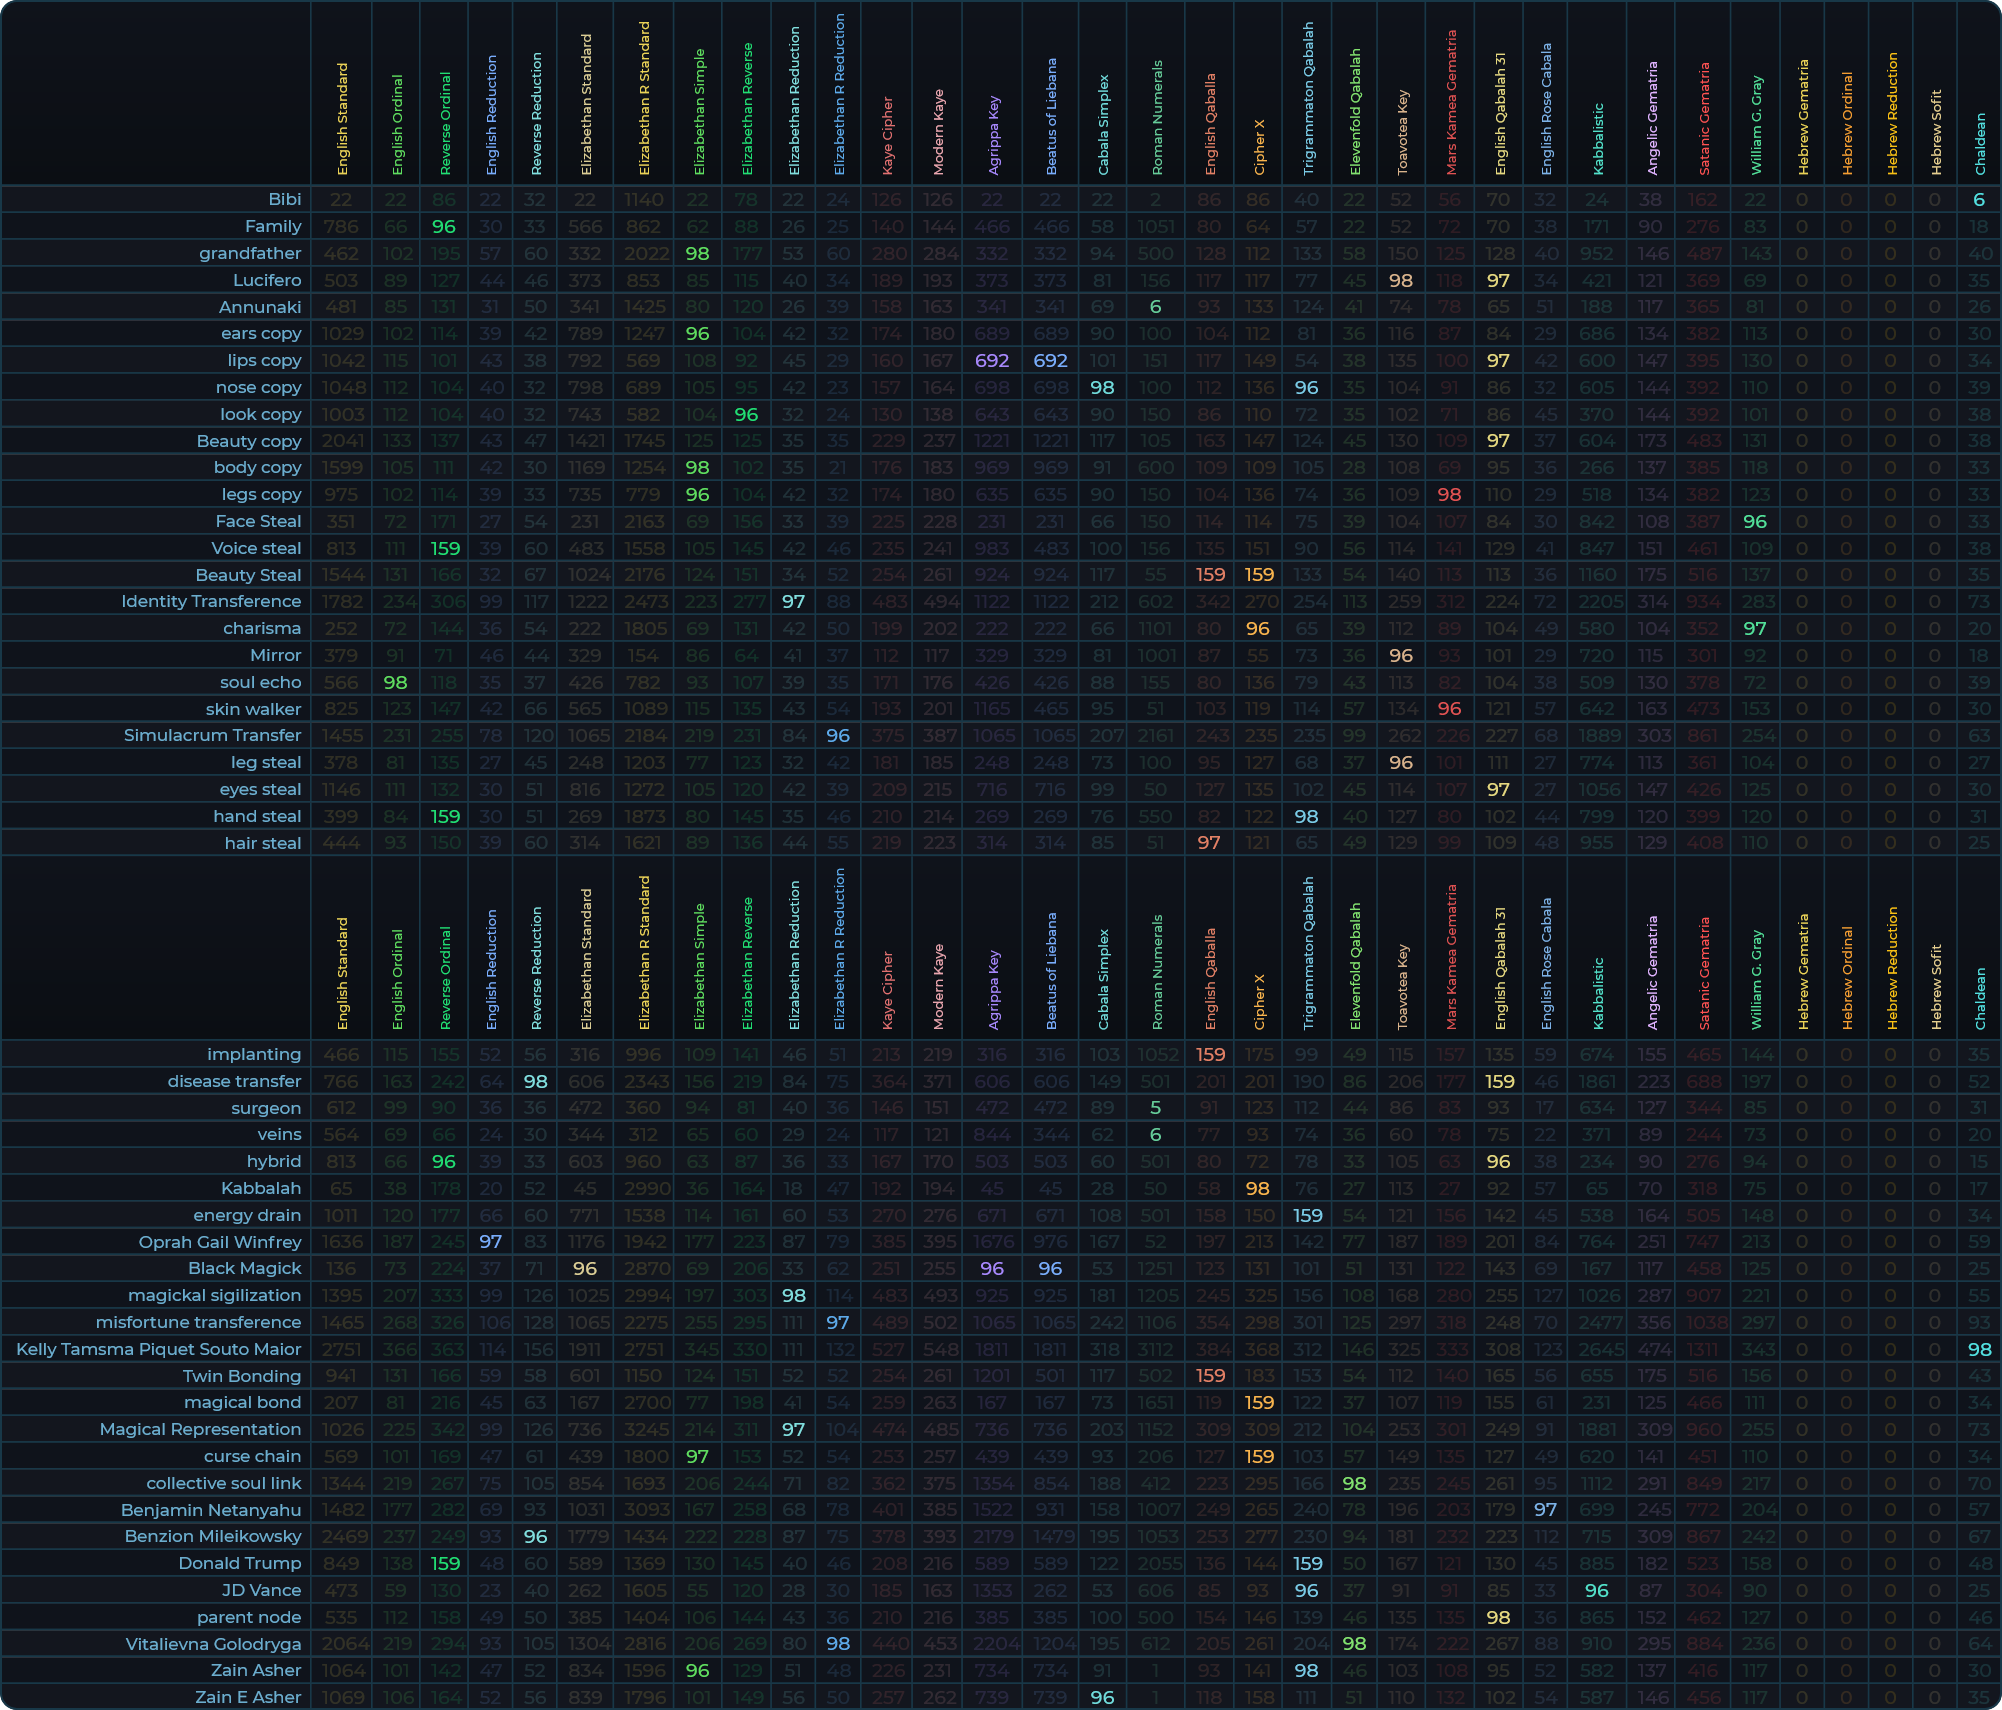Viewport: 2002px width, 1710px height.
Task: Click the highlighted 96 Kabbalistic cell for JD Vance
Action: tap(1596, 1590)
